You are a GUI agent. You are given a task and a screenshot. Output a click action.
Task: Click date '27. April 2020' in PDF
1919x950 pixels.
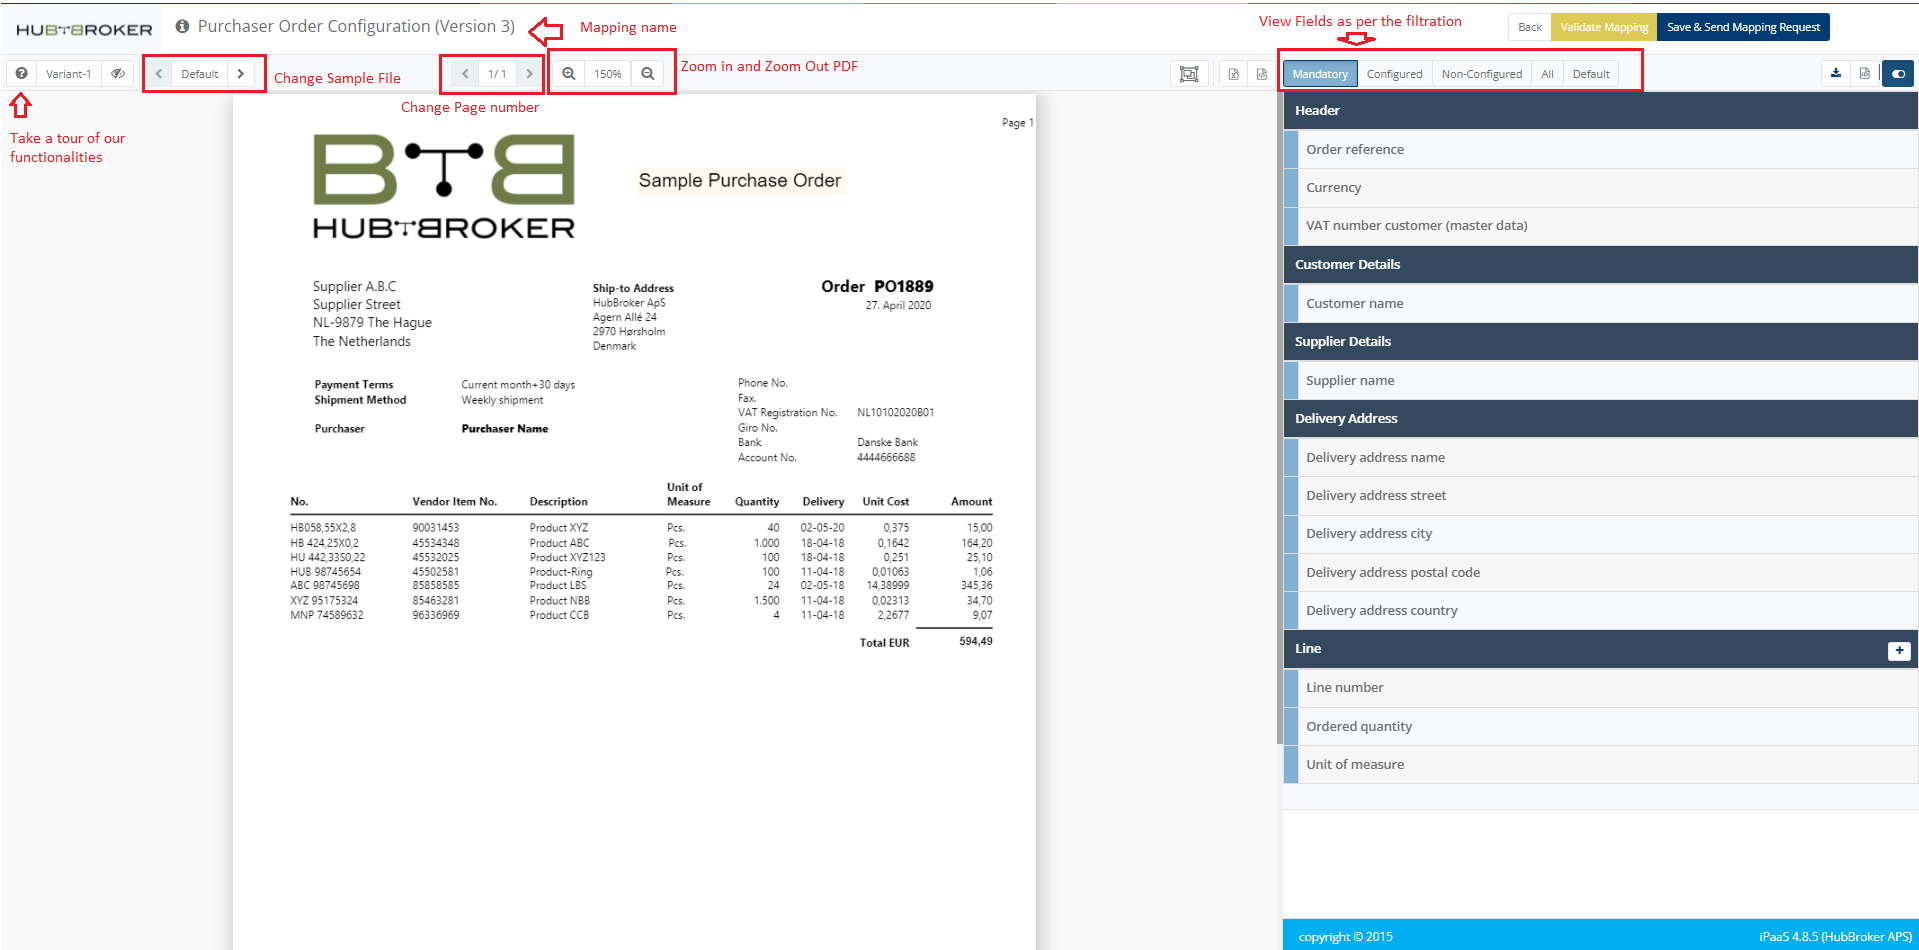(x=898, y=305)
